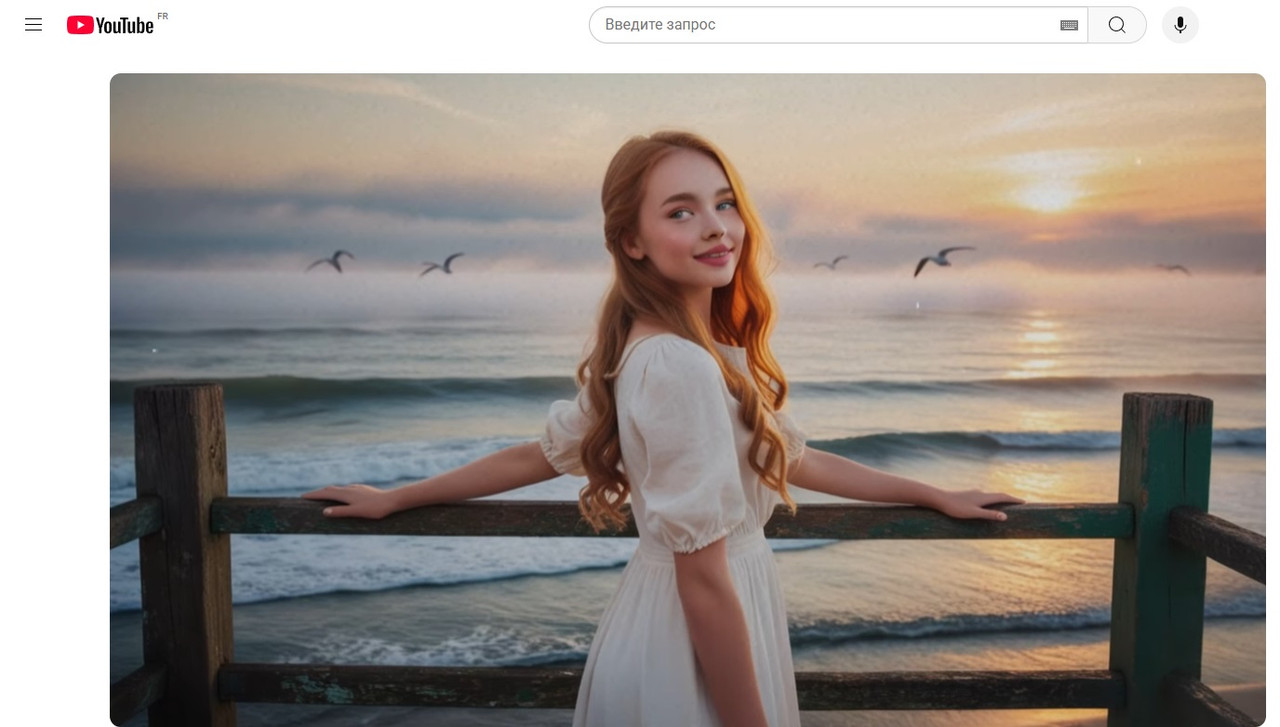1280x727 pixels.
Task: Open the on-screen keyboard icon
Action: point(1069,25)
